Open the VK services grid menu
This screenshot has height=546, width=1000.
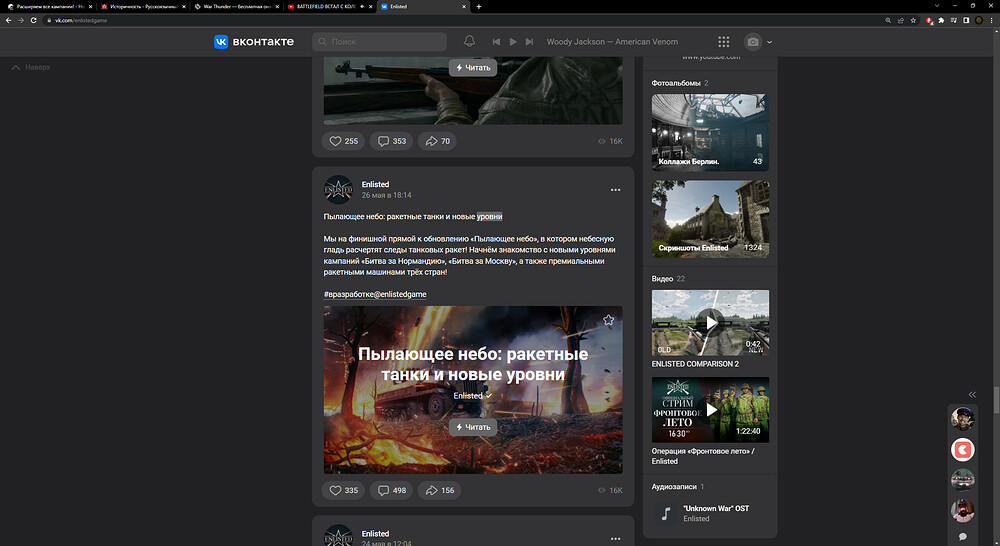[723, 41]
